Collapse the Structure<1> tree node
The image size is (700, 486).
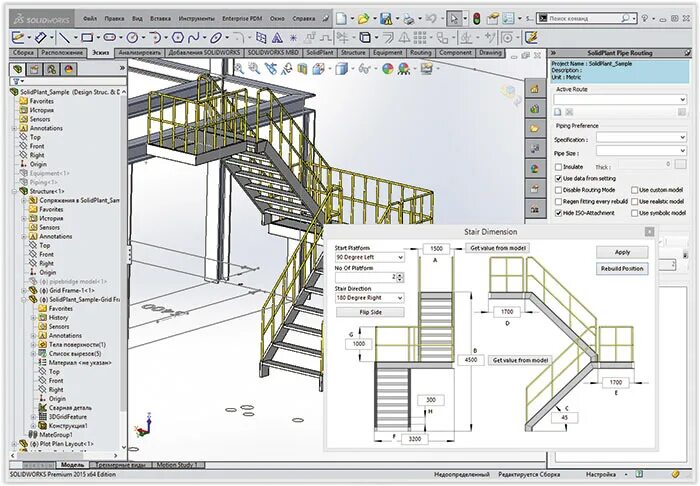[14, 191]
